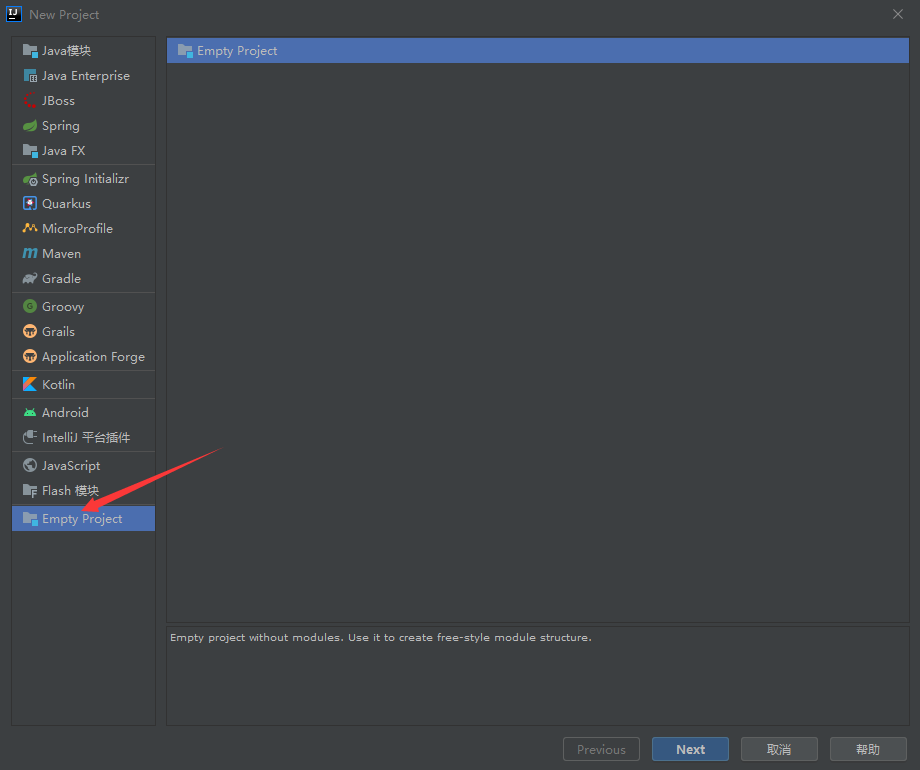Pick Grails project type
The image size is (920, 770).
click(83, 332)
